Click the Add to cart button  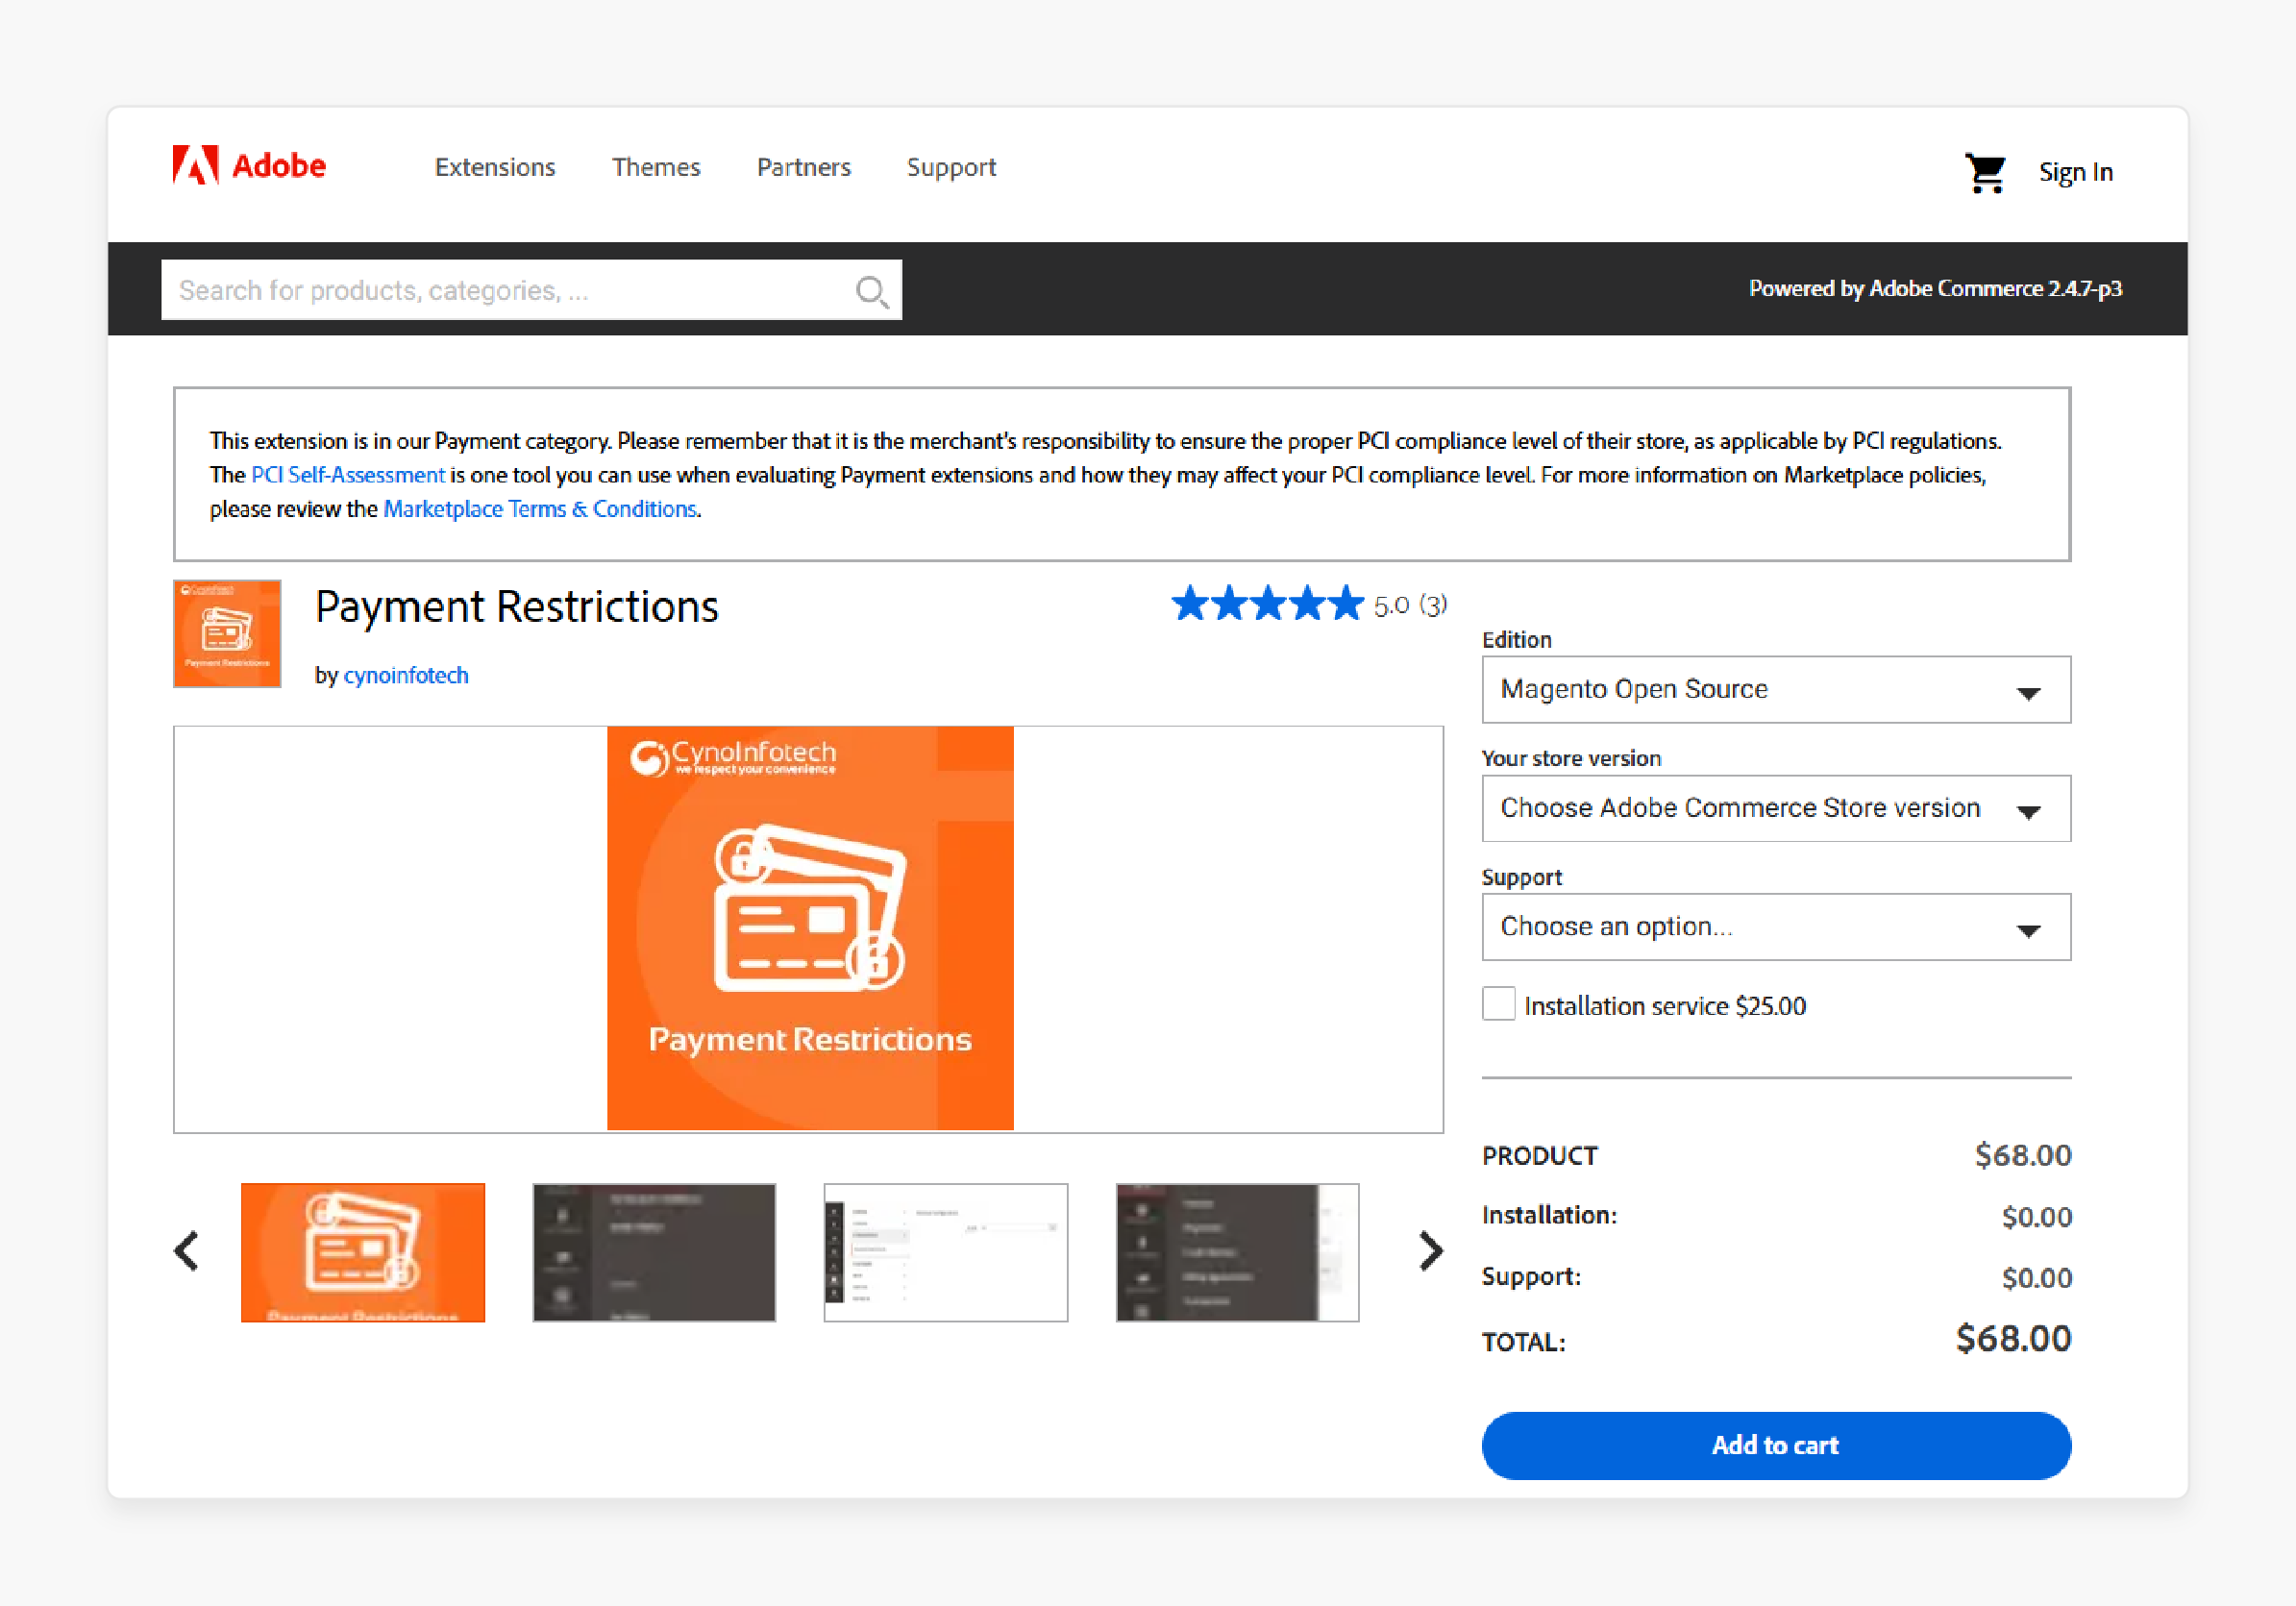tap(1776, 1445)
